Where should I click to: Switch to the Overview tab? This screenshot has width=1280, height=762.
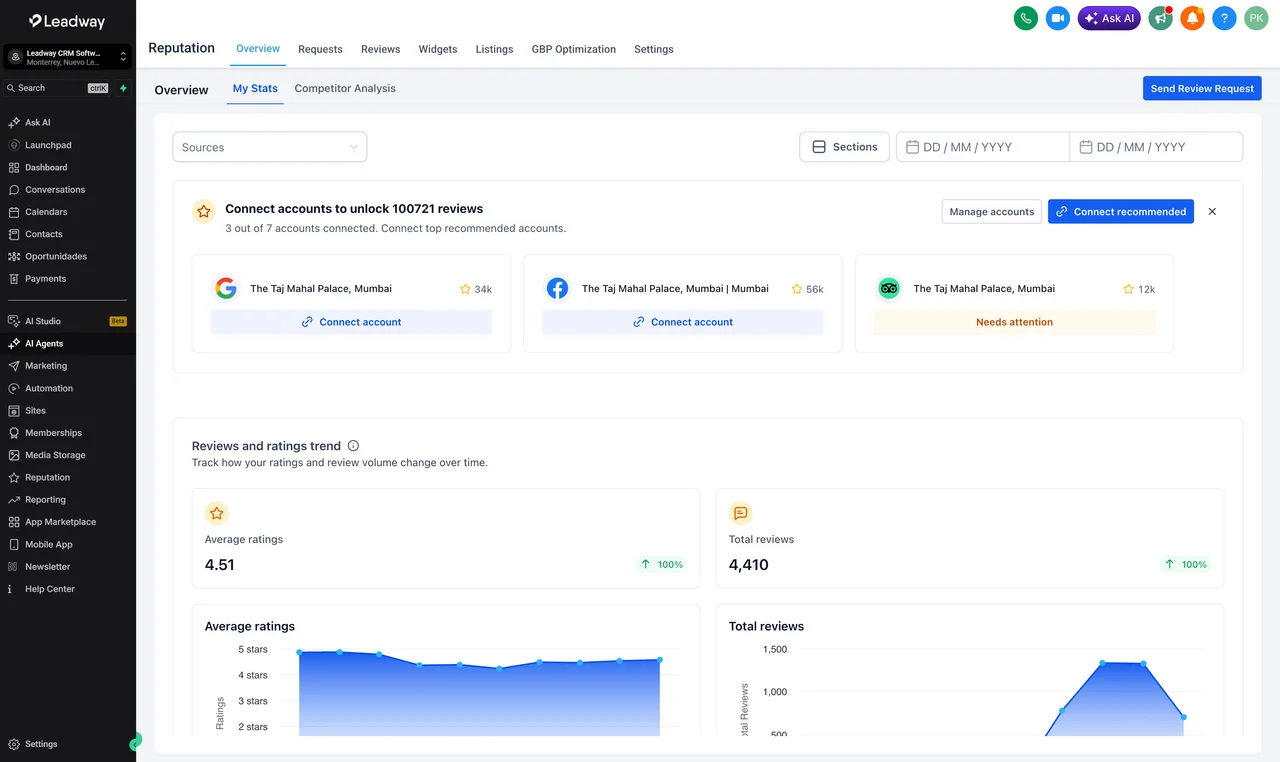[x=258, y=48]
